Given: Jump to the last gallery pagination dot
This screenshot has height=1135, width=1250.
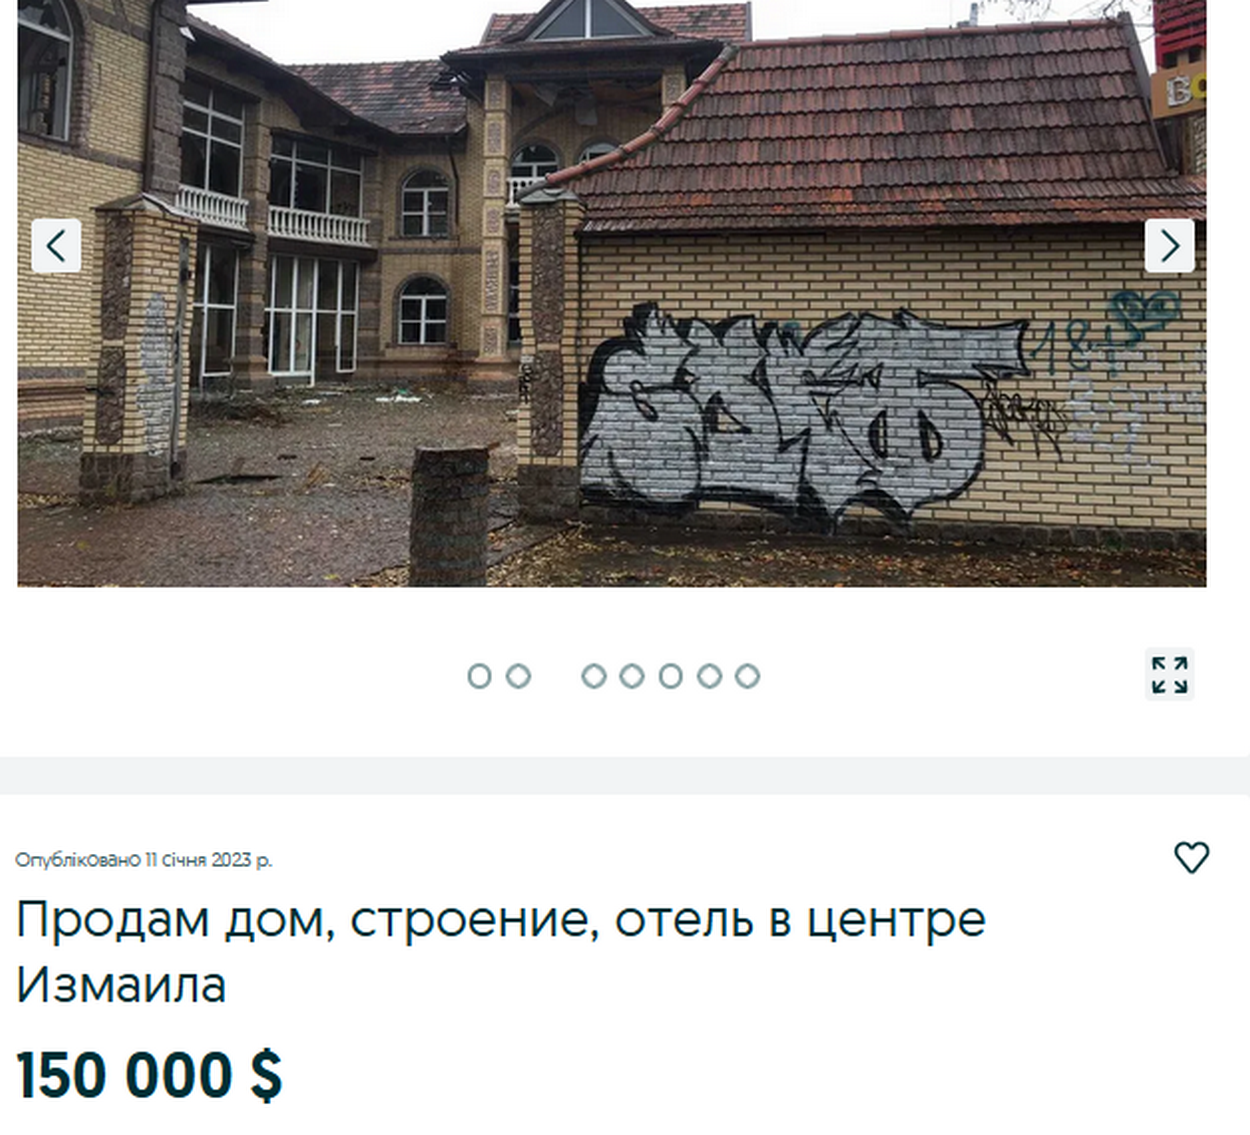Looking at the screenshot, I should [x=747, y=676].
